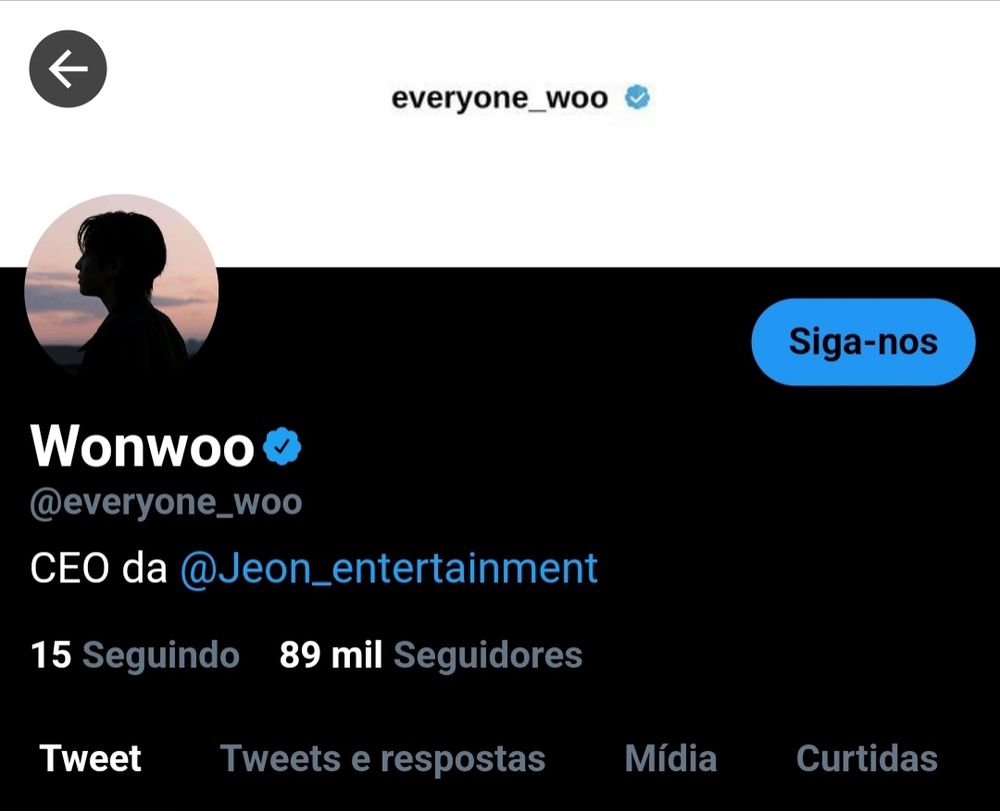This screenshot has height=811, width=1000.
Task: Click the @everyone_woo handle text
Action: 166,502
